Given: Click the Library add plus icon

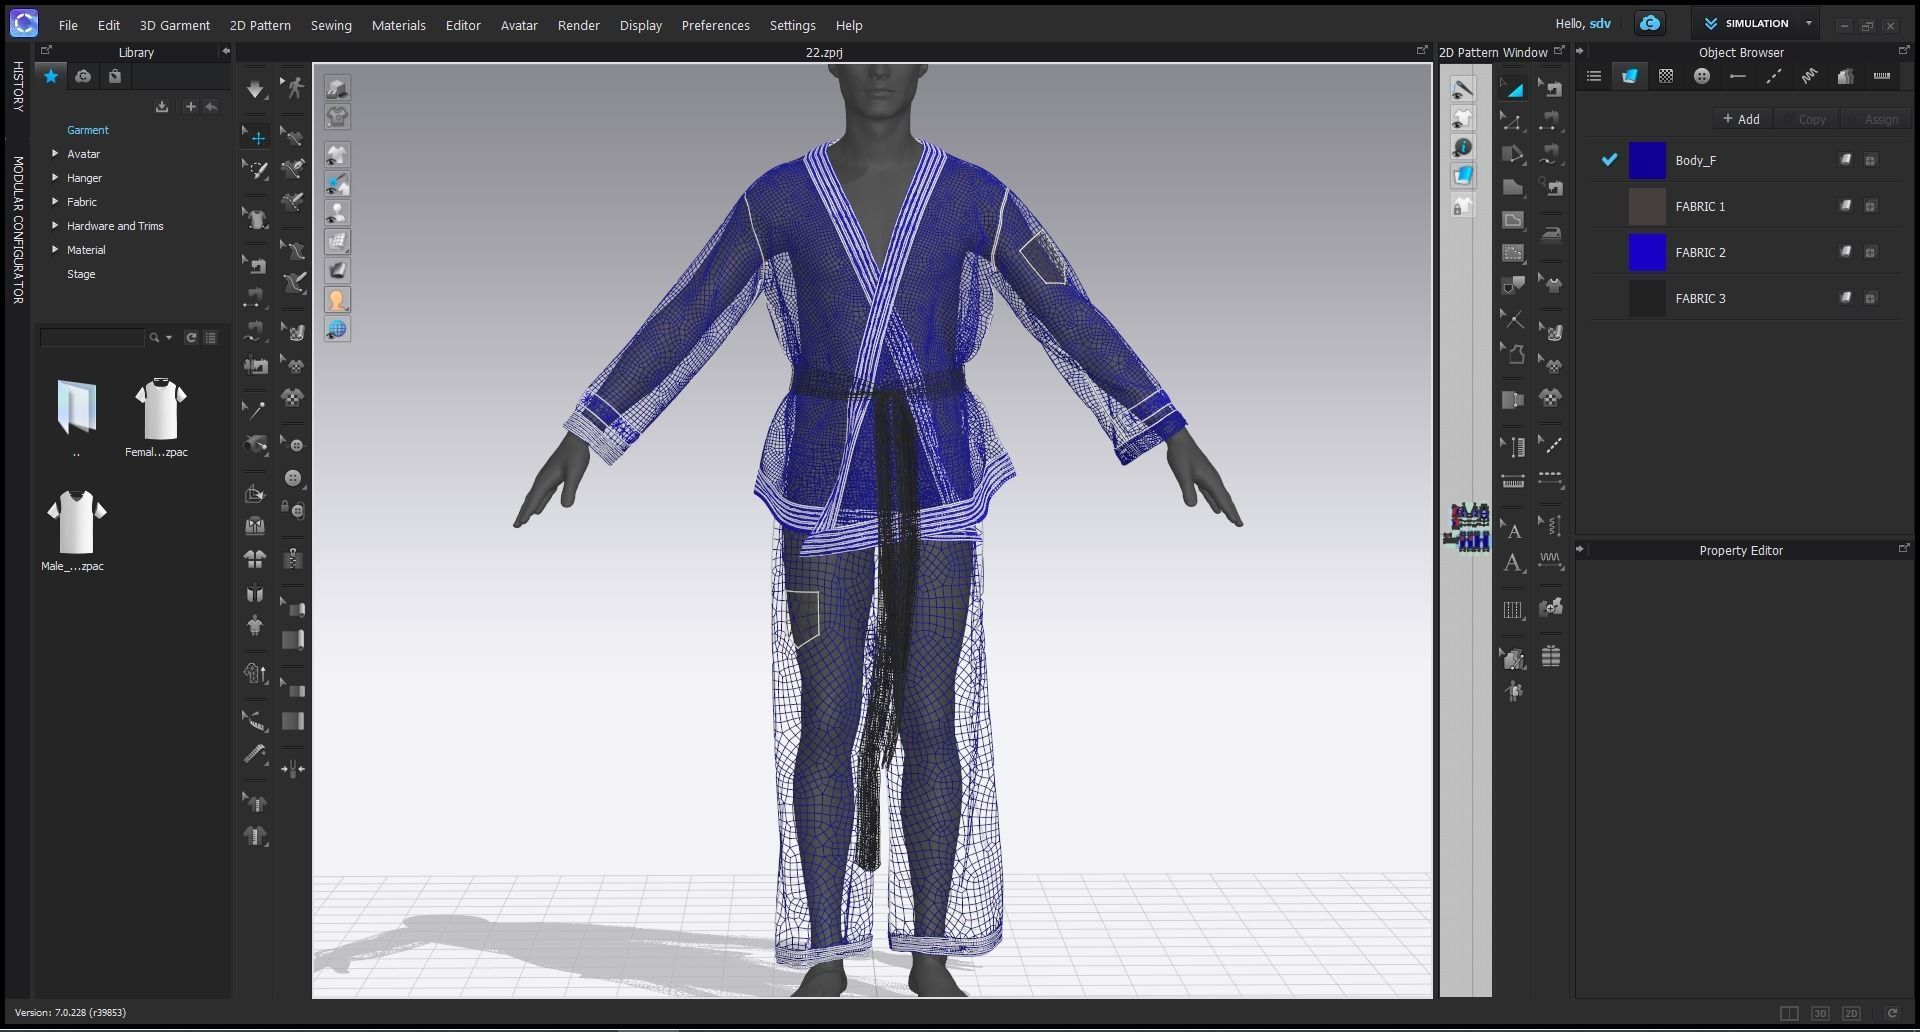Looking at the screenshot, I should click(190, 107).
